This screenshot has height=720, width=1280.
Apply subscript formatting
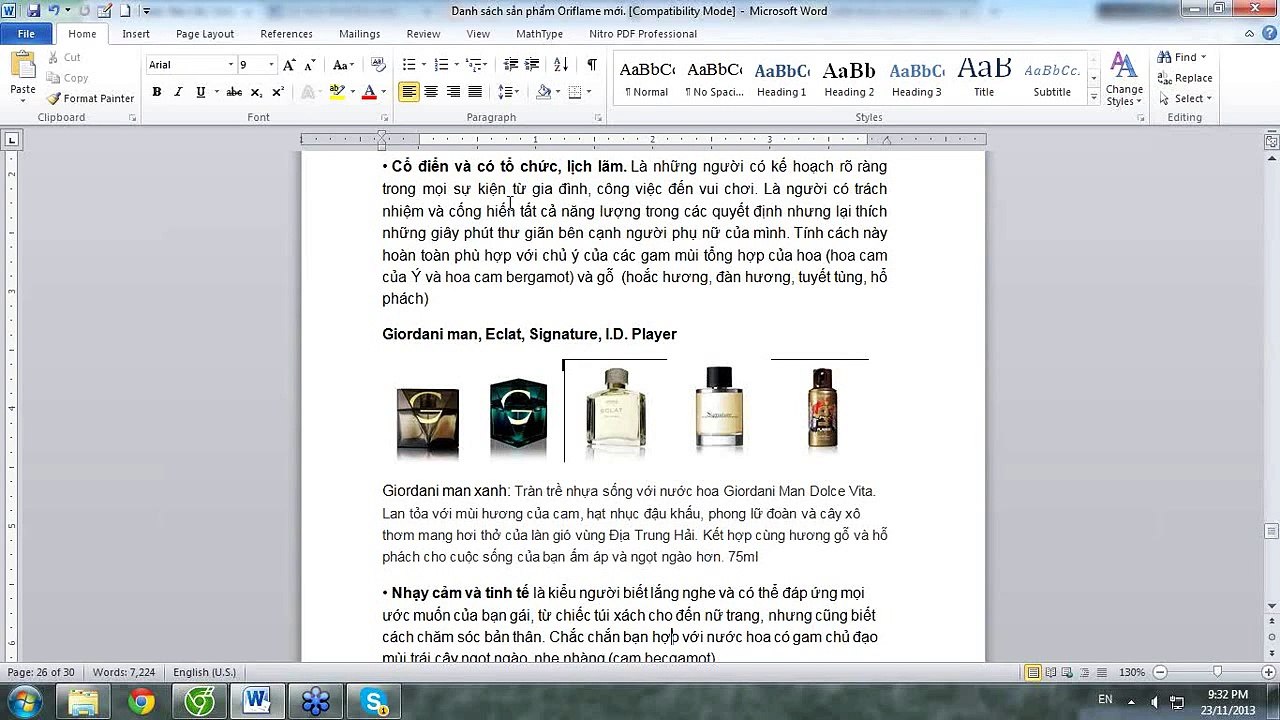256,92
